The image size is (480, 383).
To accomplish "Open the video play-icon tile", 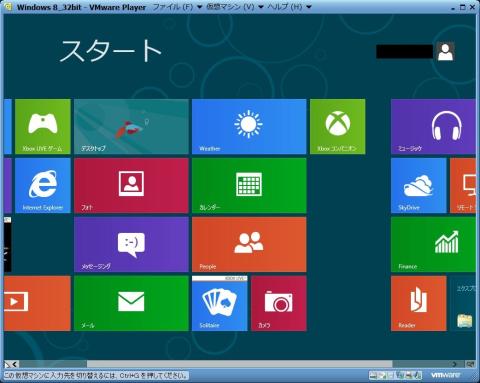I will pos(37,303).
